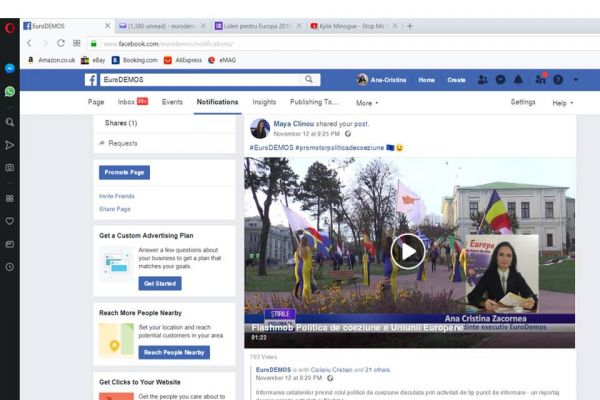This screenshot has width=600, height=400.
Task: Open the eBay bookmark
Action: pyautogui.click(x=93, y=60)
